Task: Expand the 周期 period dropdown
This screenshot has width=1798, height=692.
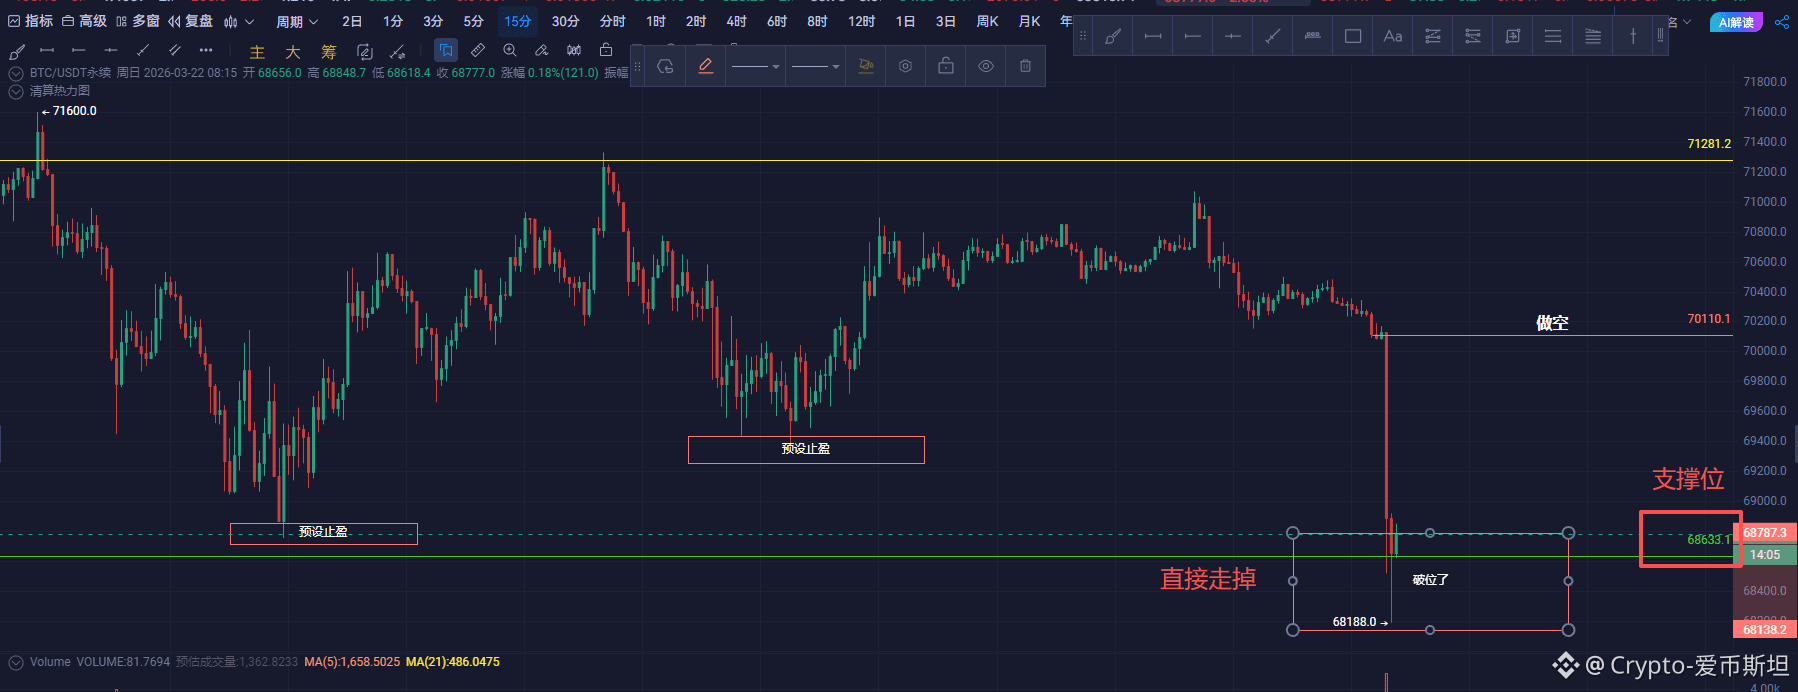Action: click(x=297, y=21)
